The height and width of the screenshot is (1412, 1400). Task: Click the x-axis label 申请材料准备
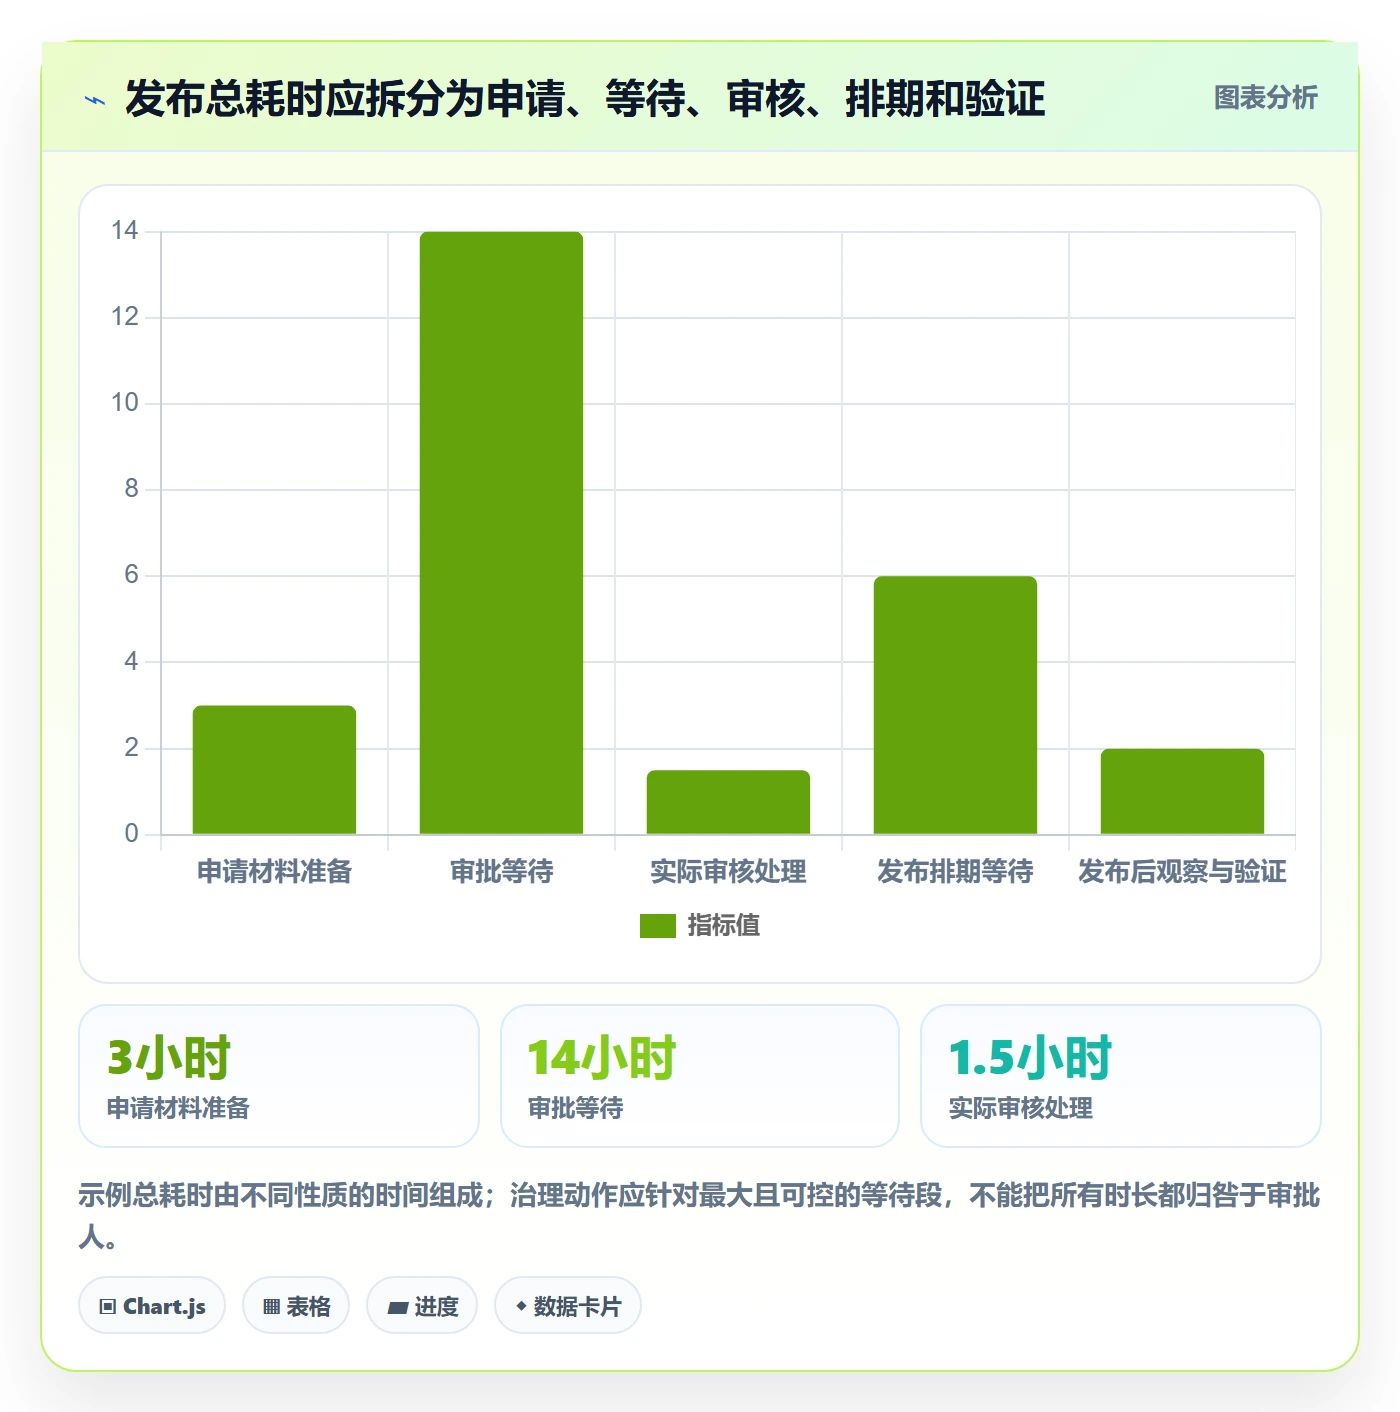click(x=274, y=872)
